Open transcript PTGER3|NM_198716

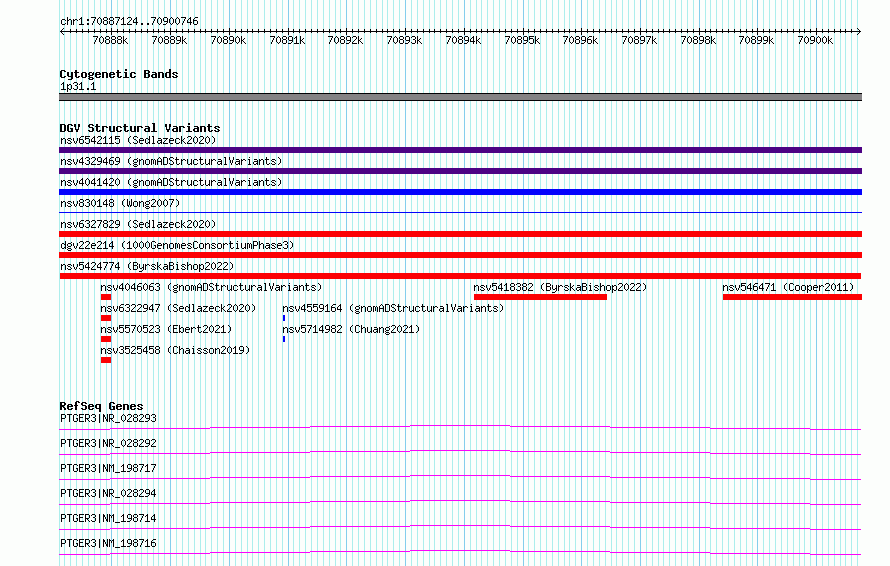pos(108,543)
